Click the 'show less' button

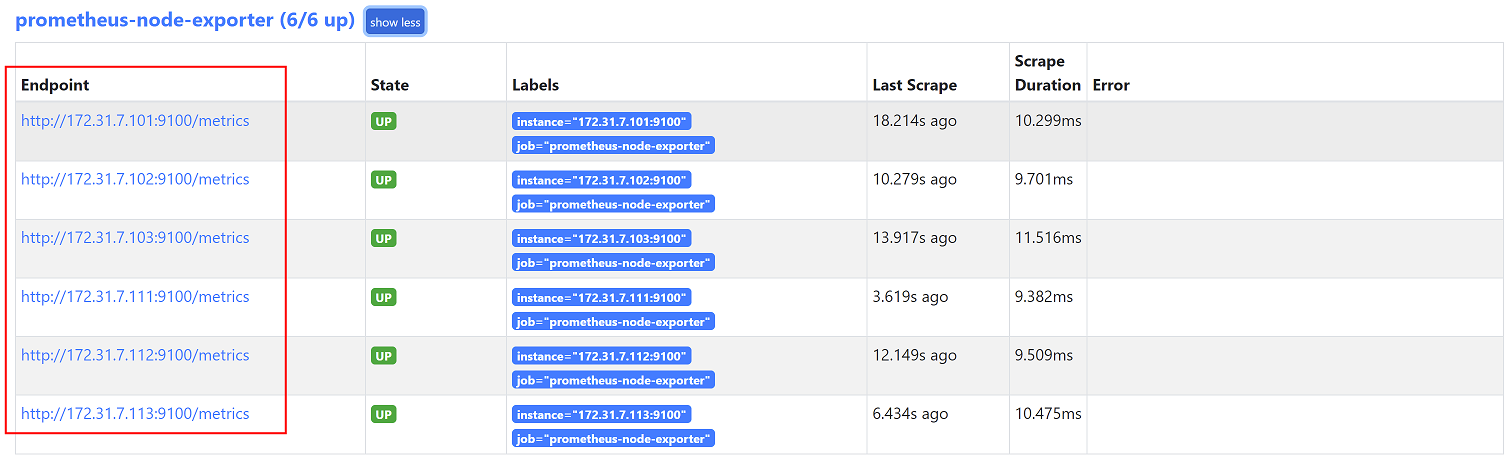395,22
